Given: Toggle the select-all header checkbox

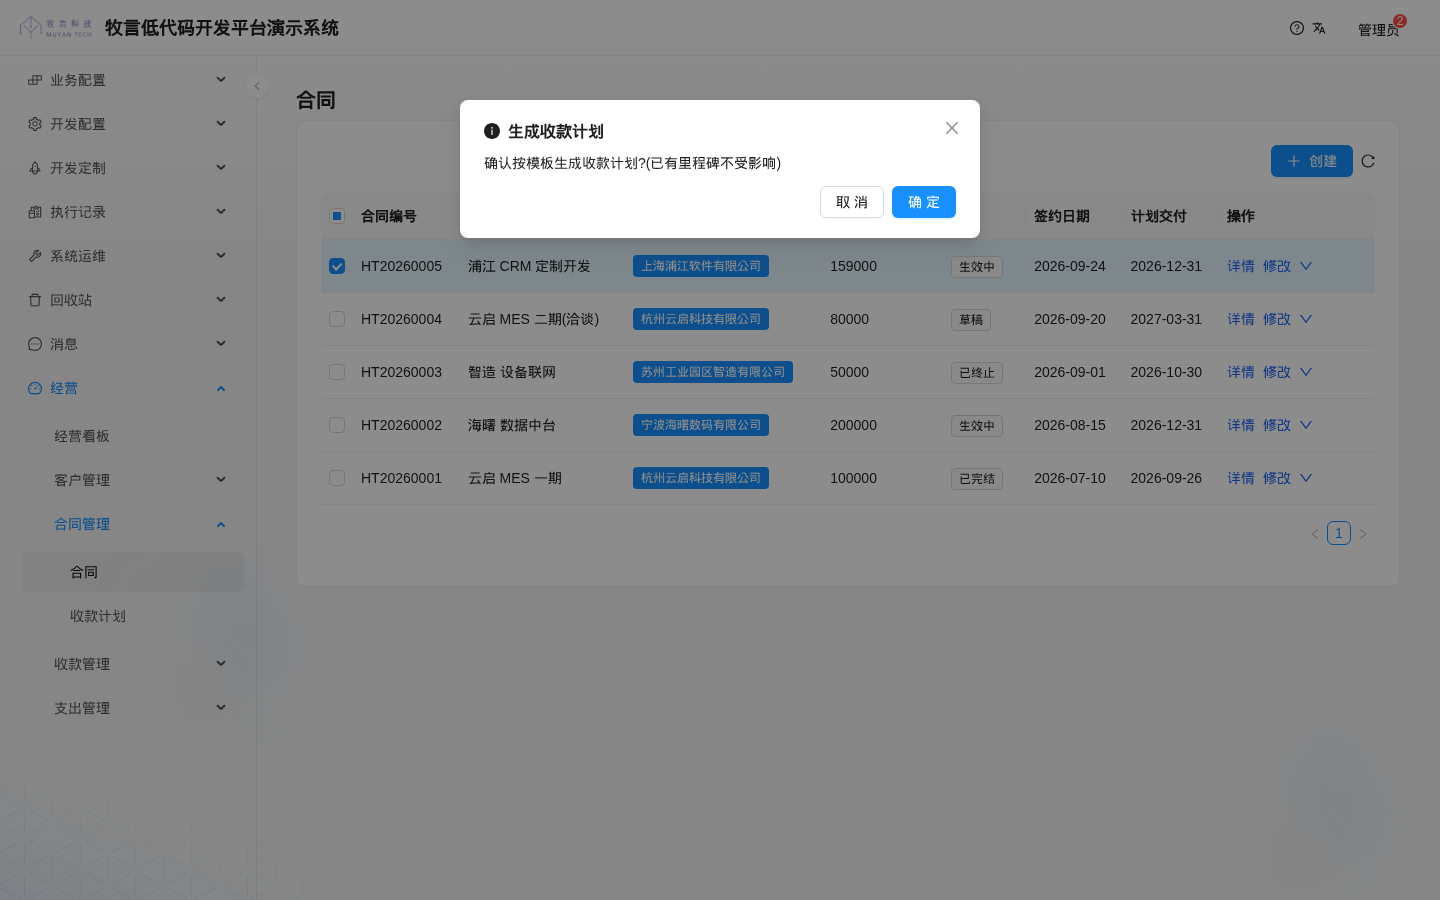Looking at the screenshot, I should (x=337, y=216).
